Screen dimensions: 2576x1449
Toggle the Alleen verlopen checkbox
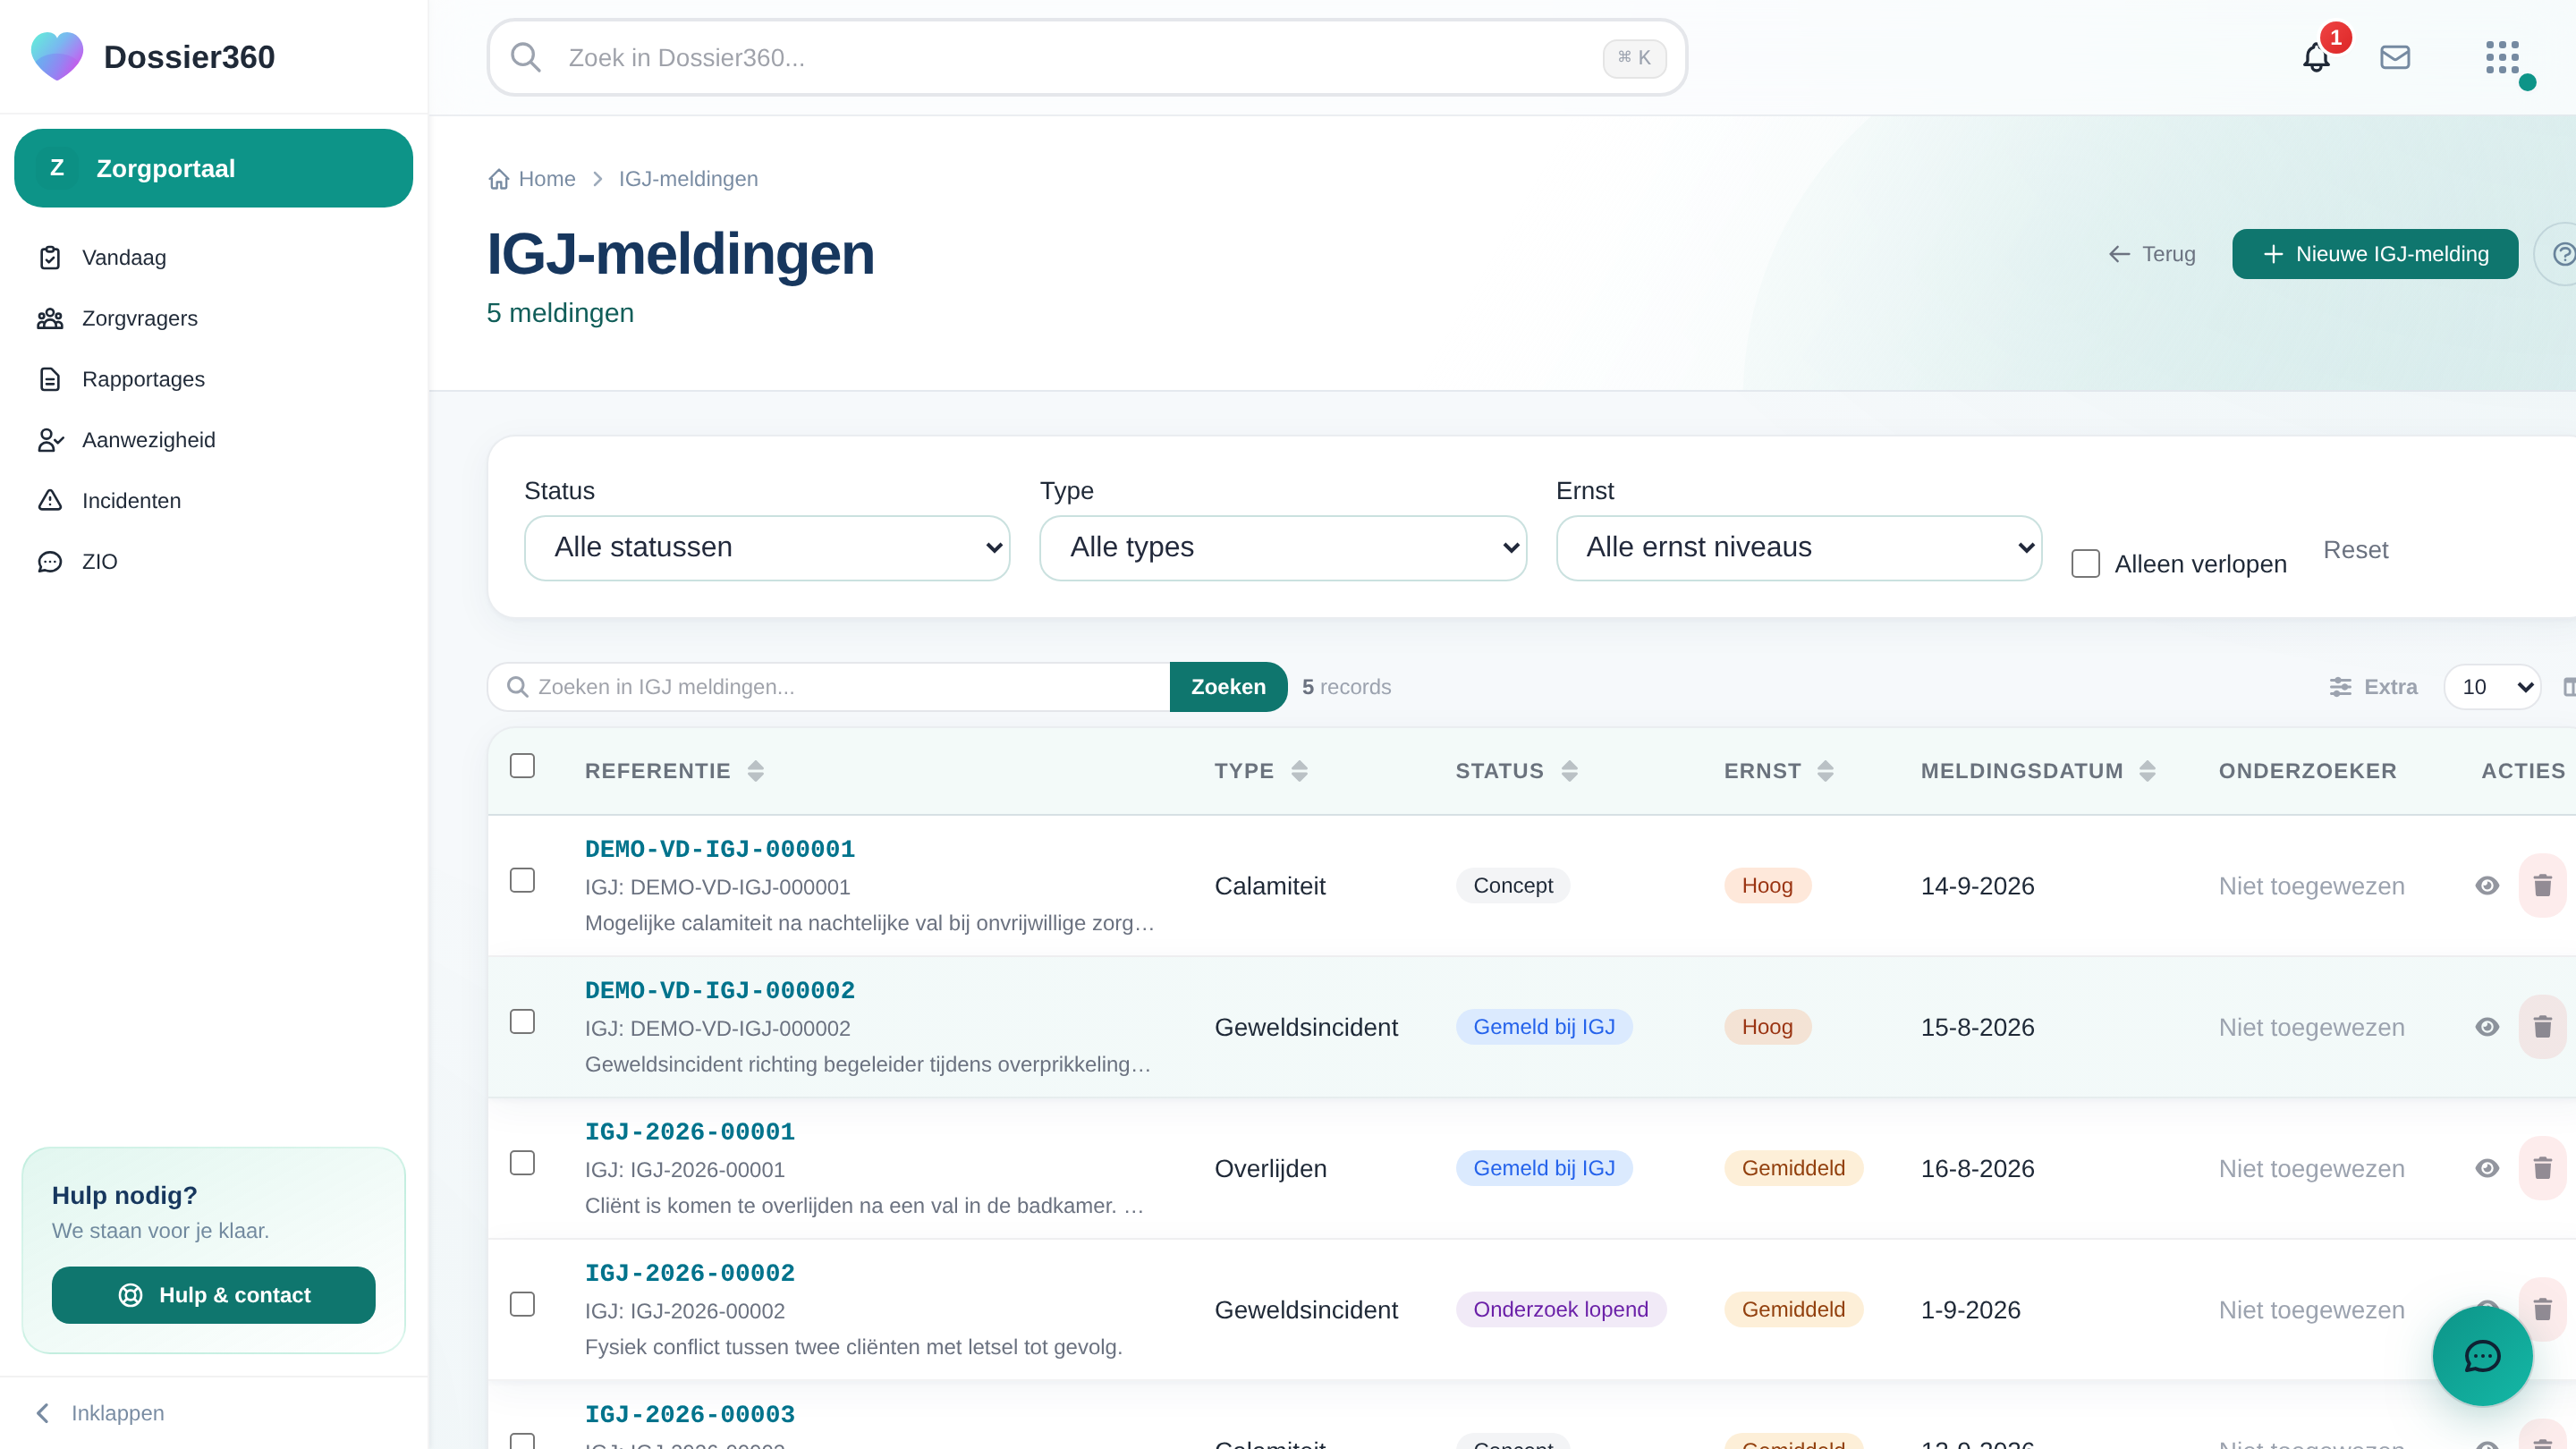click(x=2085, y=564)
